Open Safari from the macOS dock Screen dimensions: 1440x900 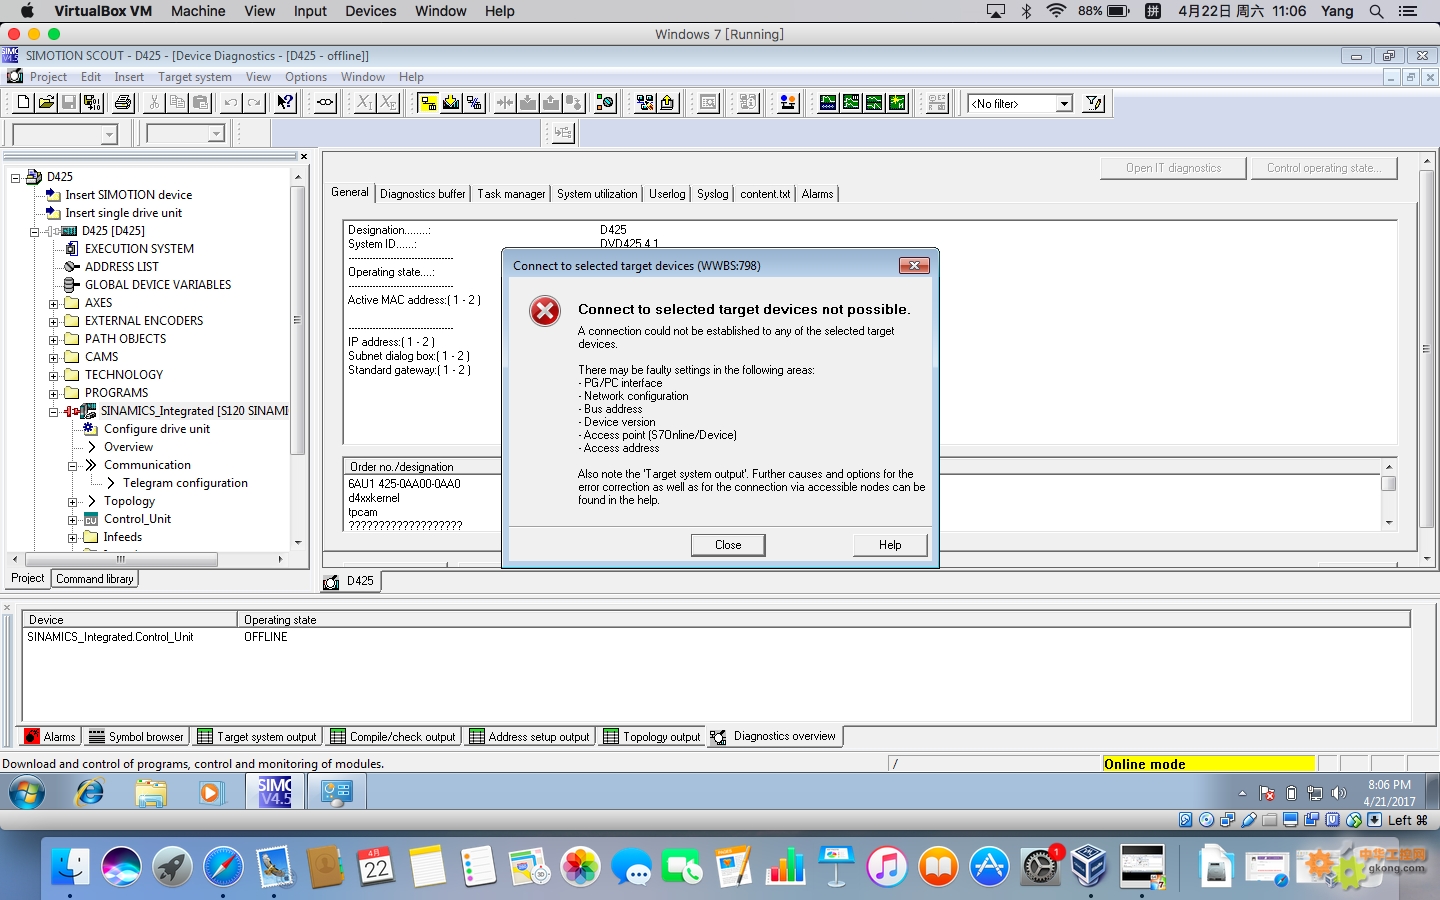click(x=223, y=866)
